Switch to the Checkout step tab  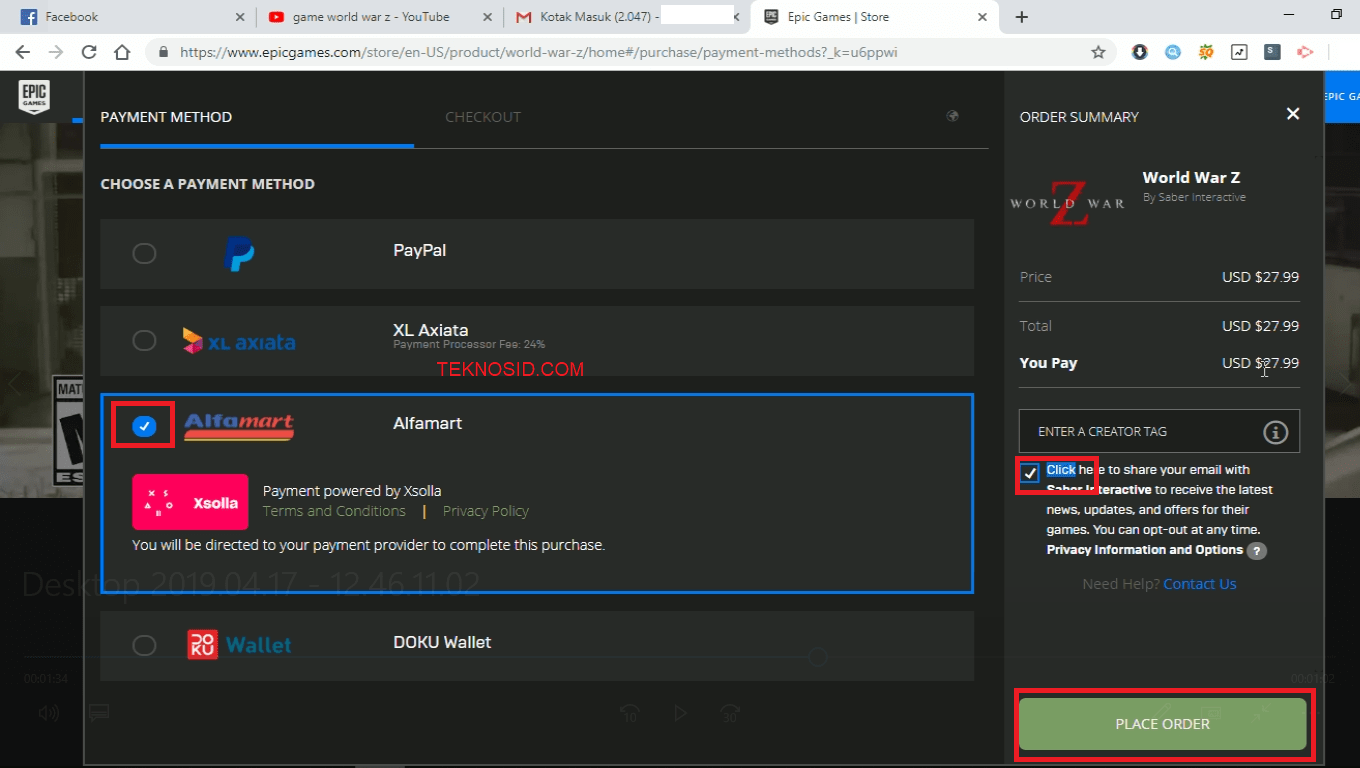point(483,117)
